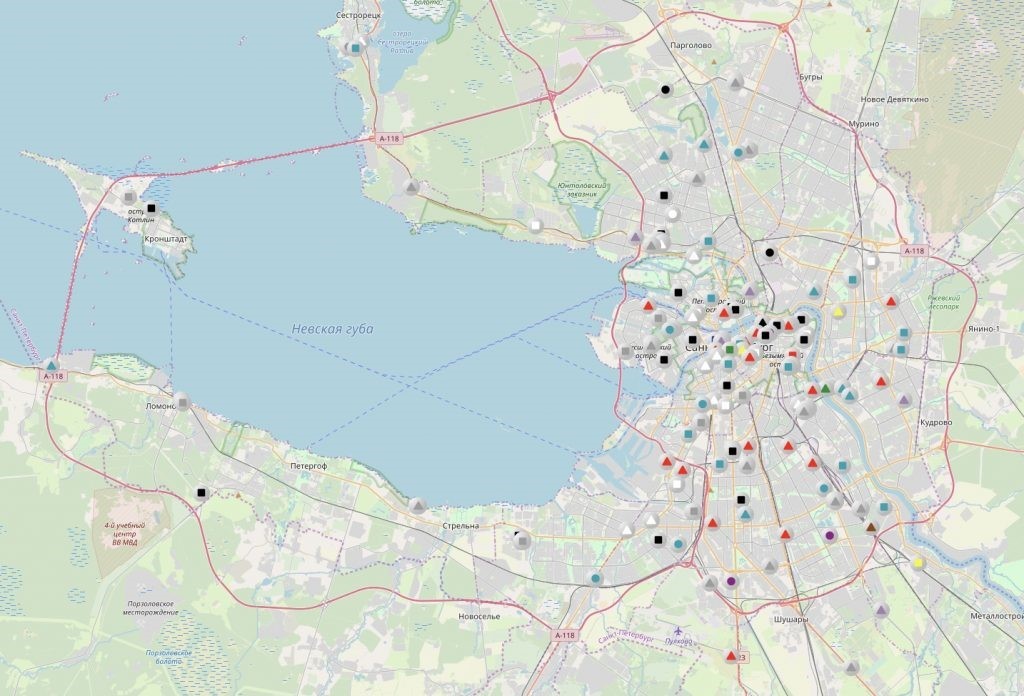This screenshot has width=1024, height=696.
Task: Click teal triangle marker above southwest A-118 shield
Action: 51,365
